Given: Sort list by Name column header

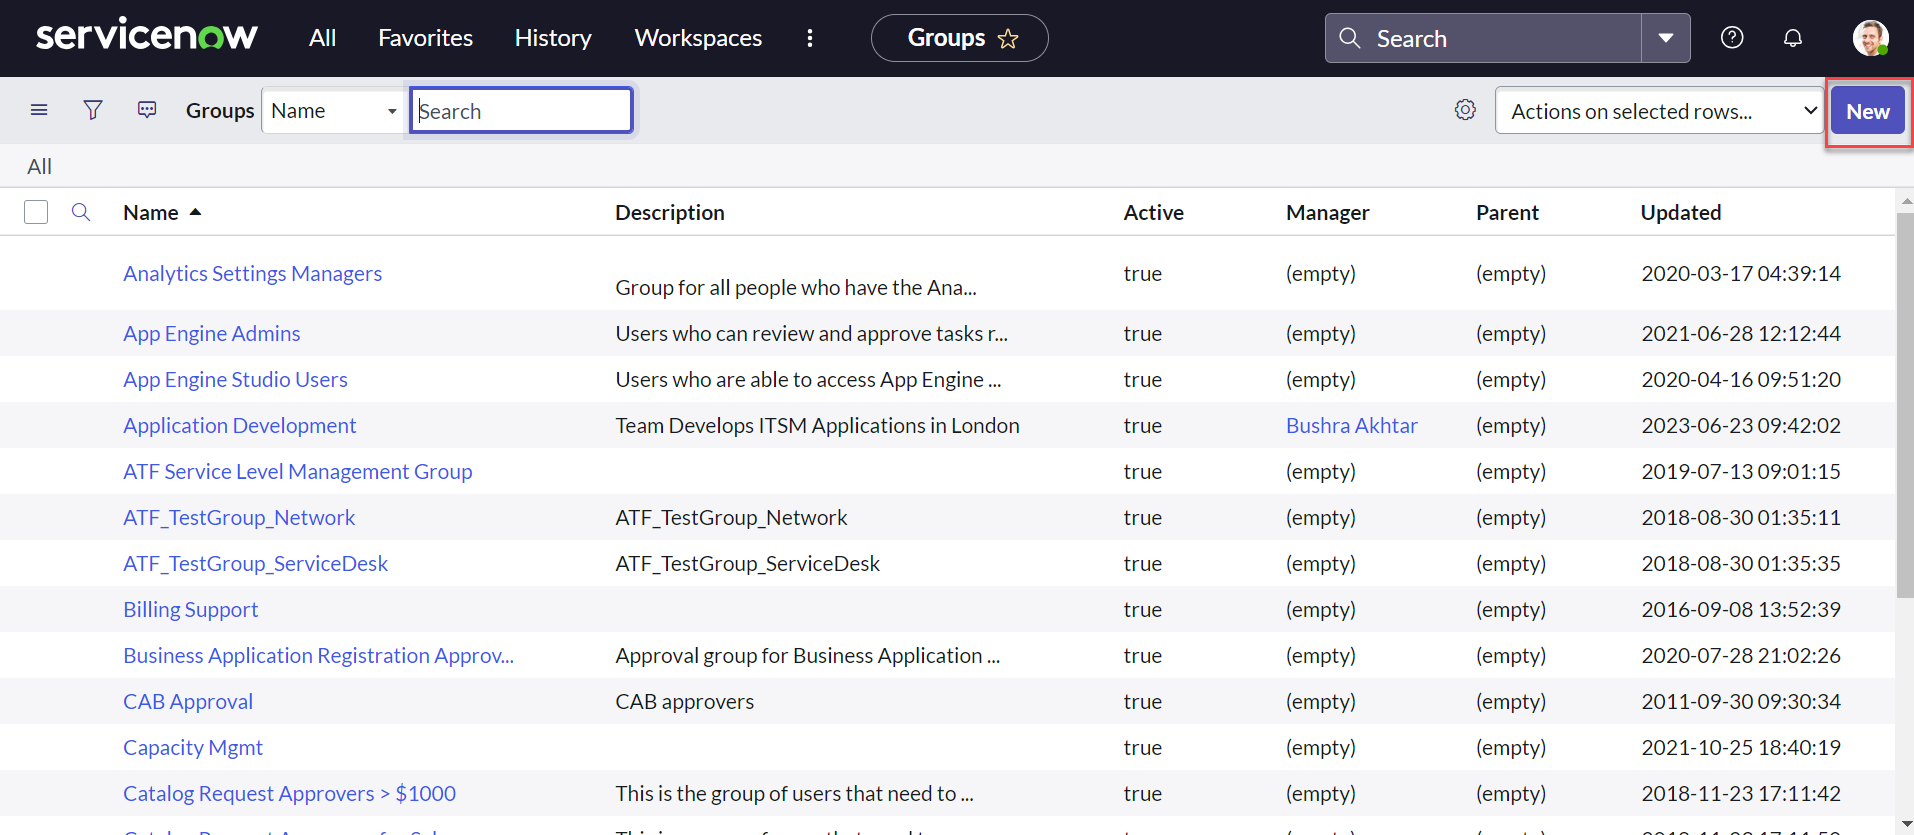Looking at the screenshot, I should [x=151, y=213].
